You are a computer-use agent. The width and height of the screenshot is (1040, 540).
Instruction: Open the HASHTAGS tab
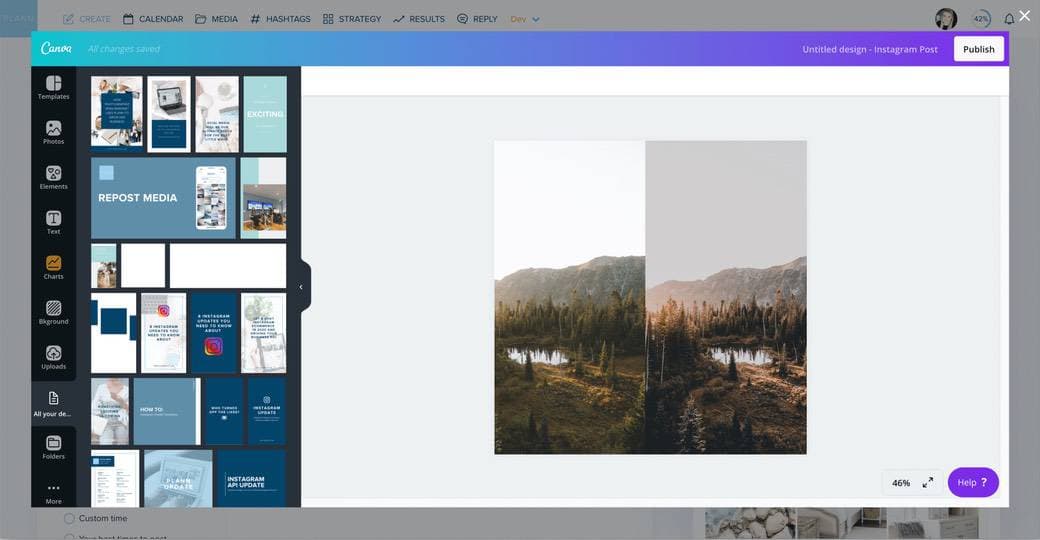click(280, 19)
